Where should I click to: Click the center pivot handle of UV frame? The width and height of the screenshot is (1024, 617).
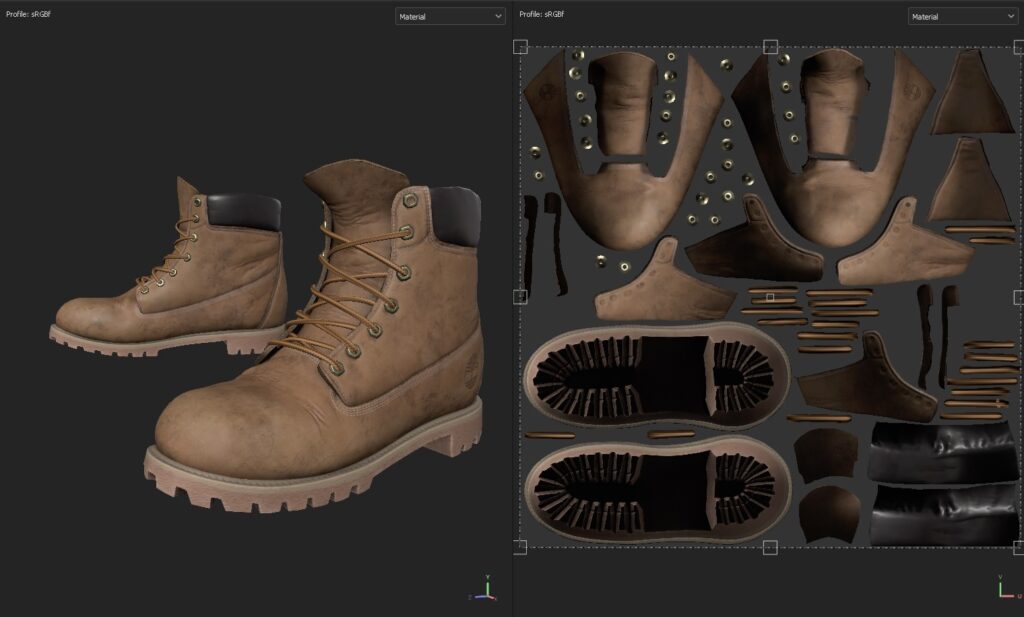(x=770, y=297)
